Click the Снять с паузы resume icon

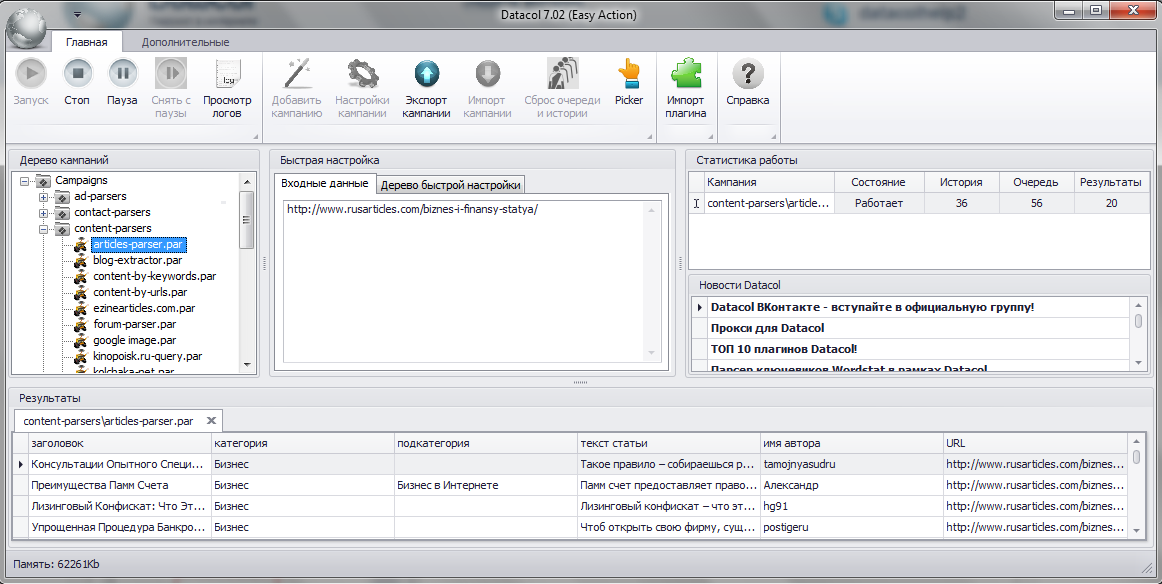pyautogui.click(x=171, y=73)
